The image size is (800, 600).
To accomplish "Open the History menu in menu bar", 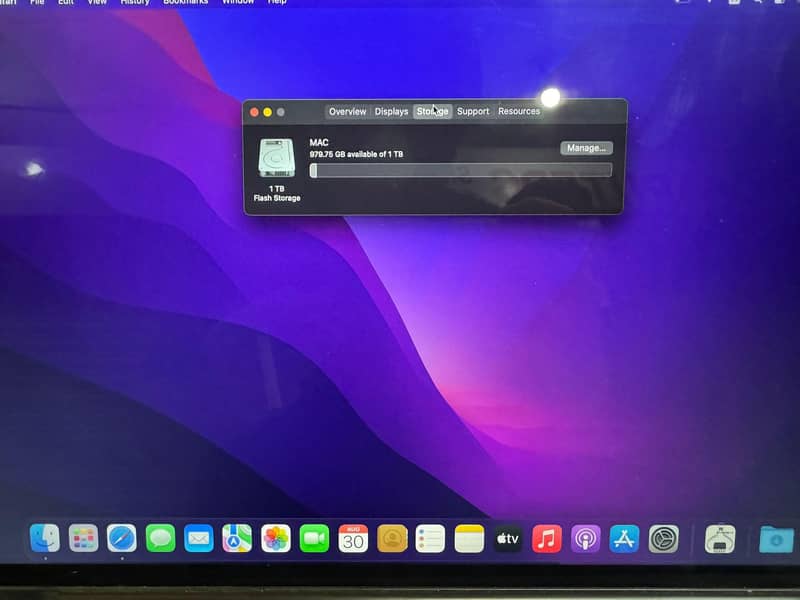I will pyautogui.click(x=135, y=2).
